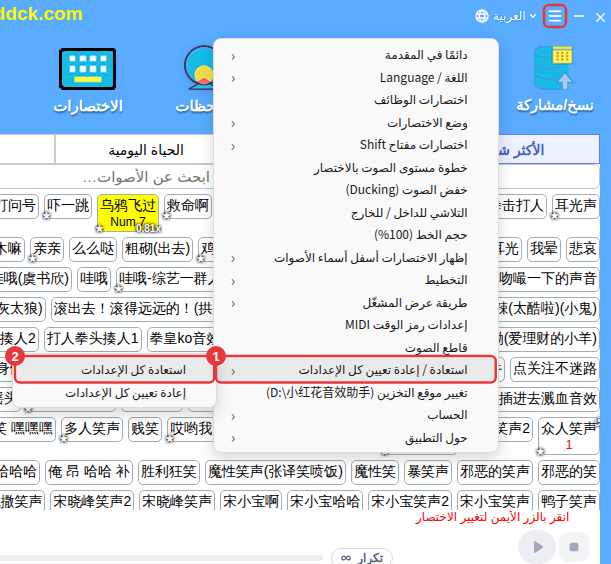
Task: Expand الحساب account submenu
Action: coord(356,415)
